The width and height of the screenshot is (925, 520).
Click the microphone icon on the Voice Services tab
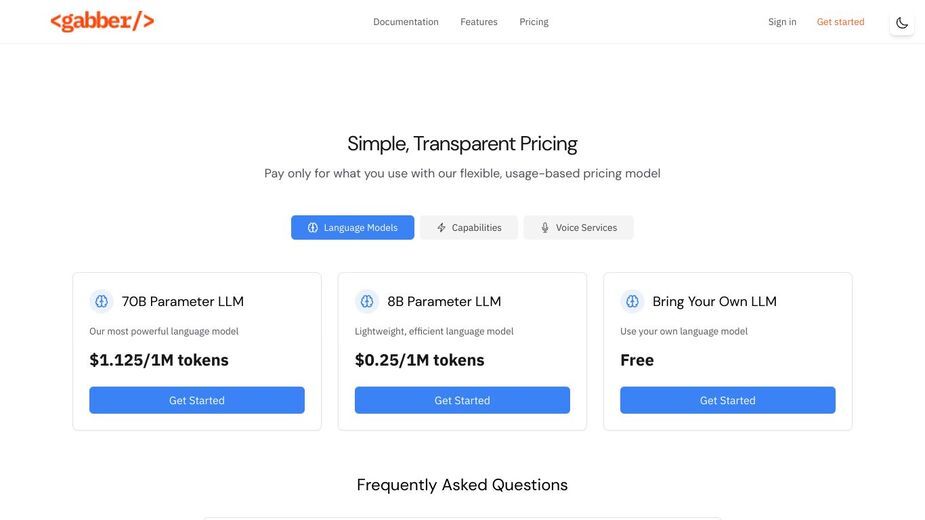[545, 228]
